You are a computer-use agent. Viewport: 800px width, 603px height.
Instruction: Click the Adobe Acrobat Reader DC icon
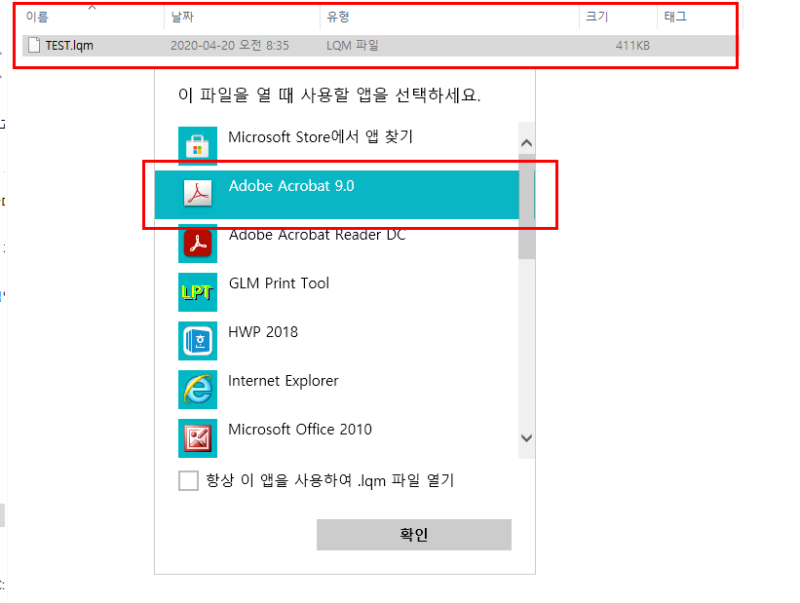[197, 242]
